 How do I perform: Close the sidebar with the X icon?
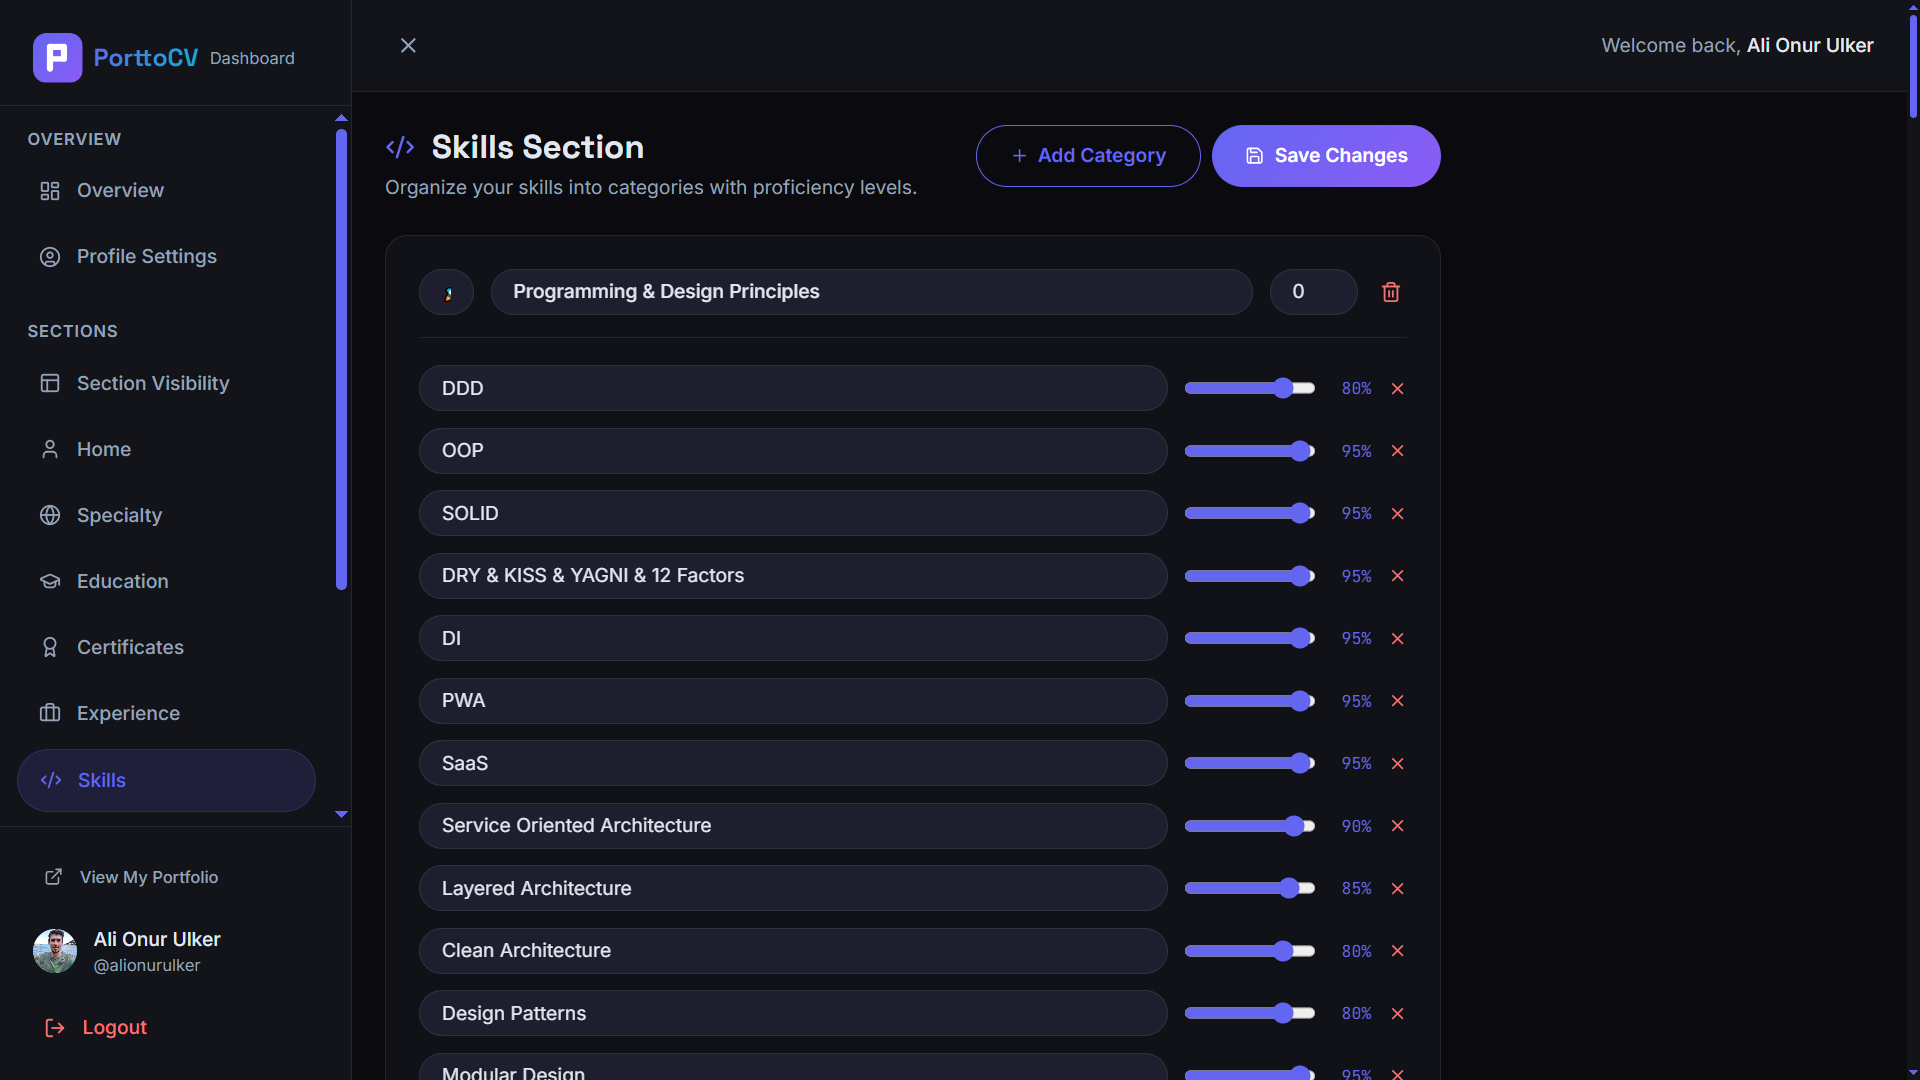(408, 45)
